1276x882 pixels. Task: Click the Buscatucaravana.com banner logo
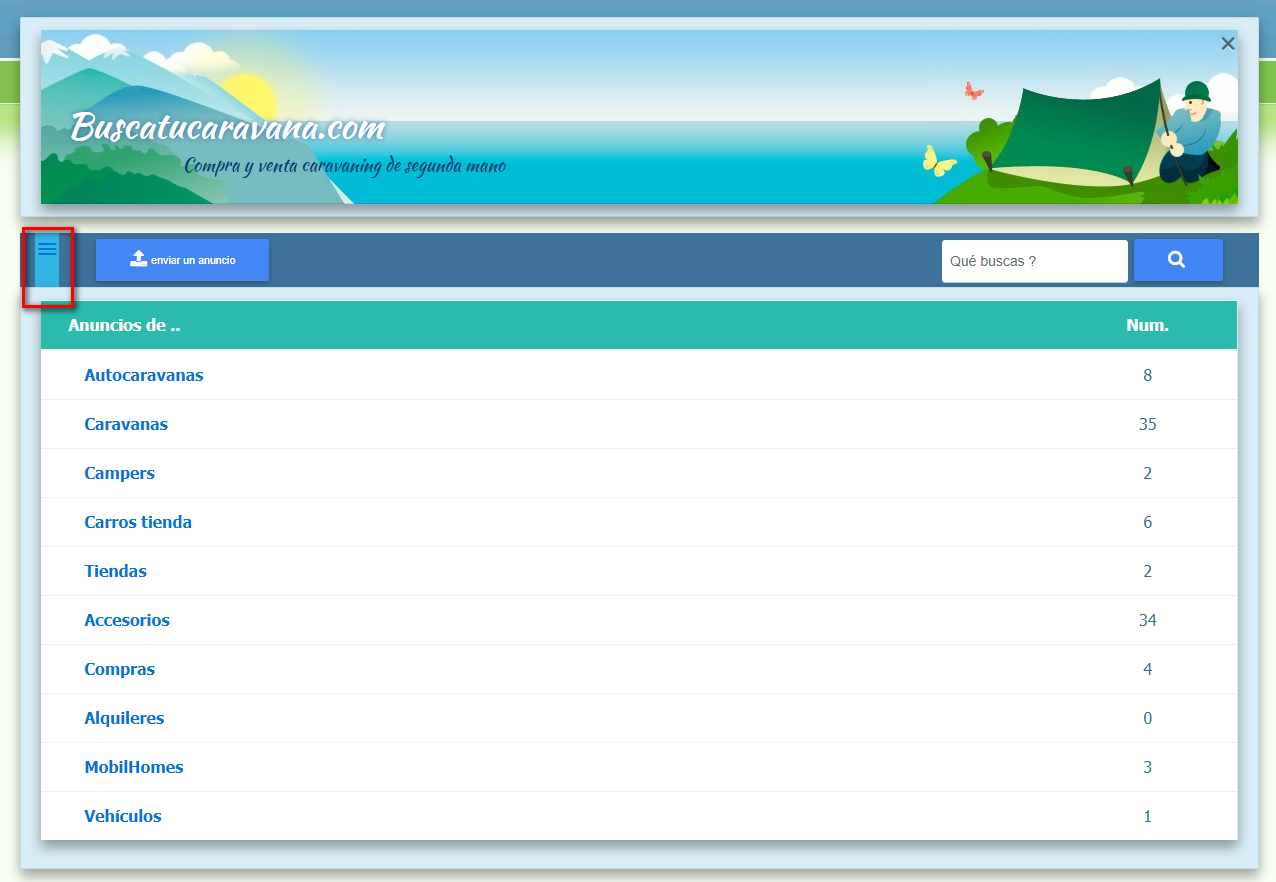[x=228, y=129]
